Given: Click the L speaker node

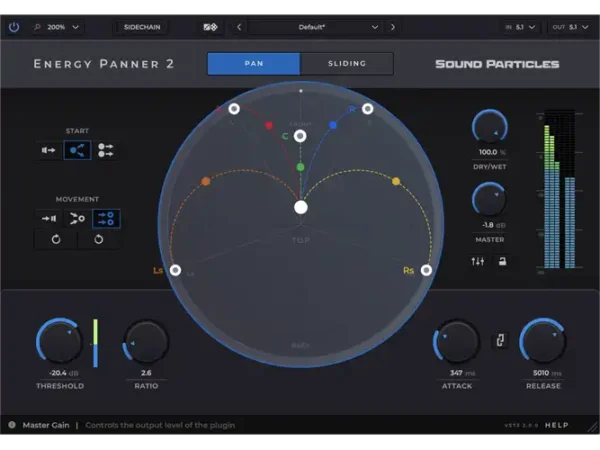Looking at the screenshot, I should pos(234,109).
